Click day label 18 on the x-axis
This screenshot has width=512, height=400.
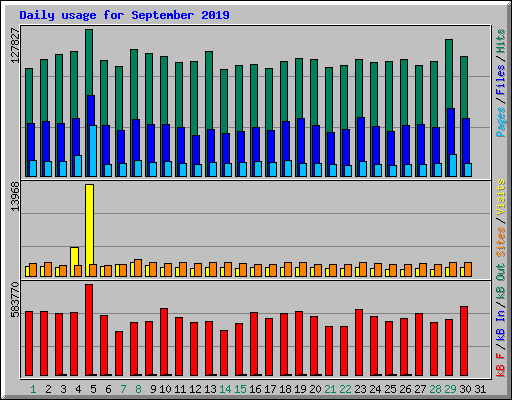click(x=285, y=389)
